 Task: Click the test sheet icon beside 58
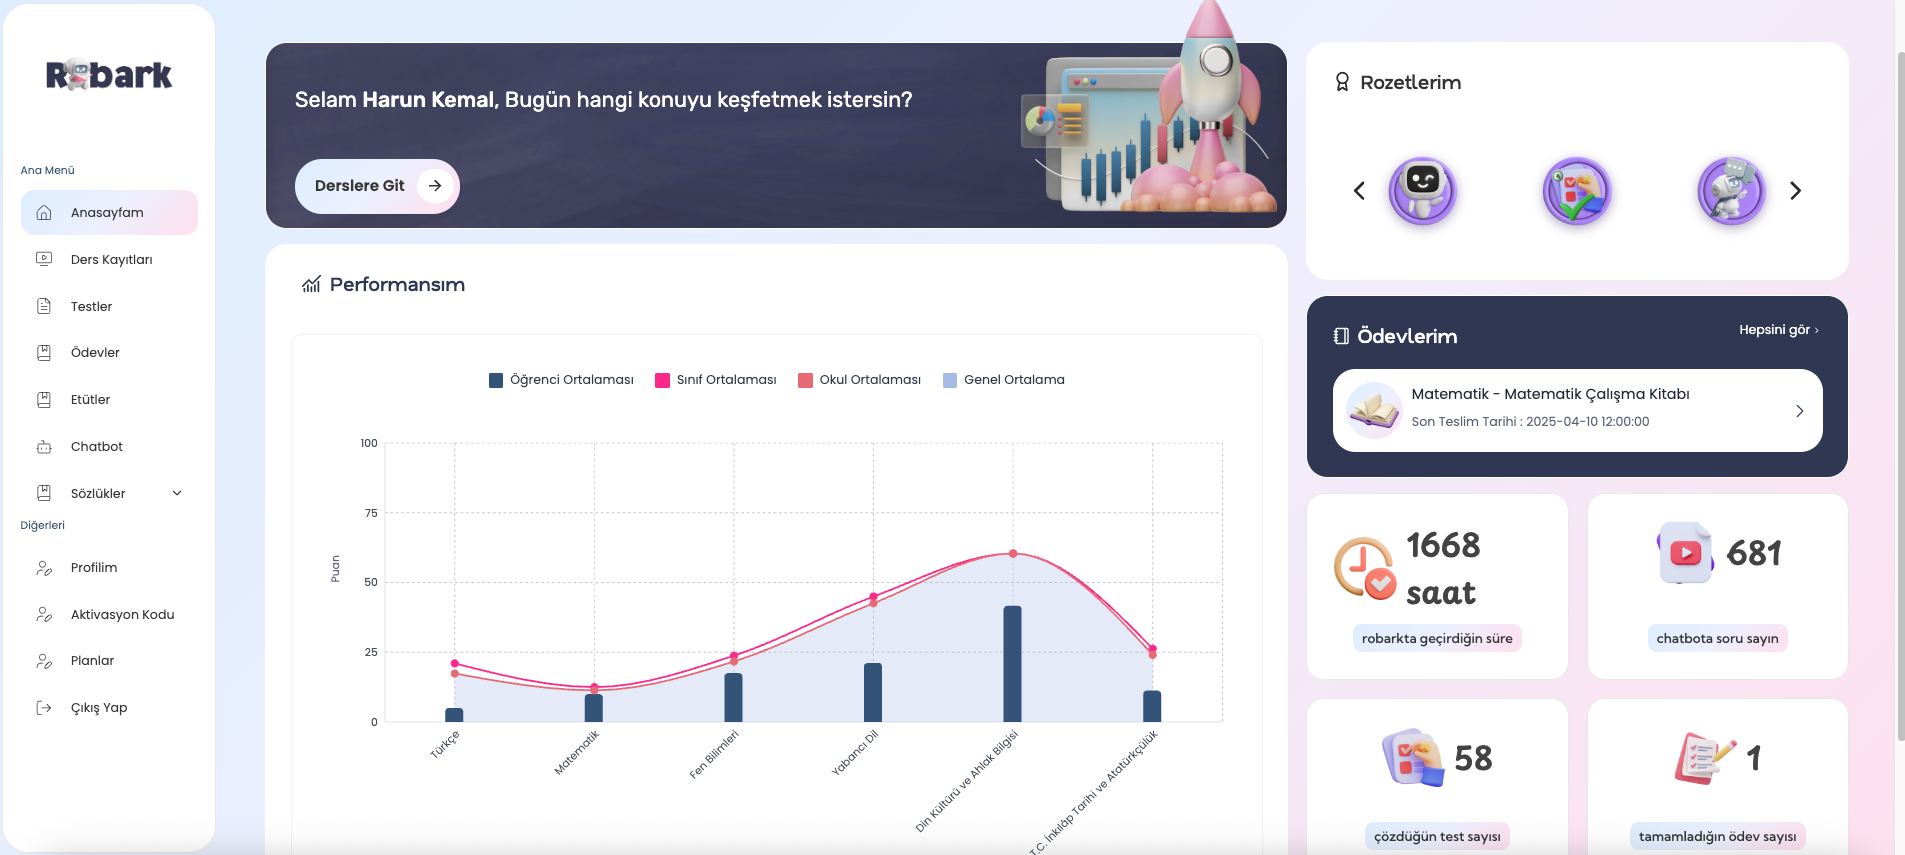tap(1412, 757)
